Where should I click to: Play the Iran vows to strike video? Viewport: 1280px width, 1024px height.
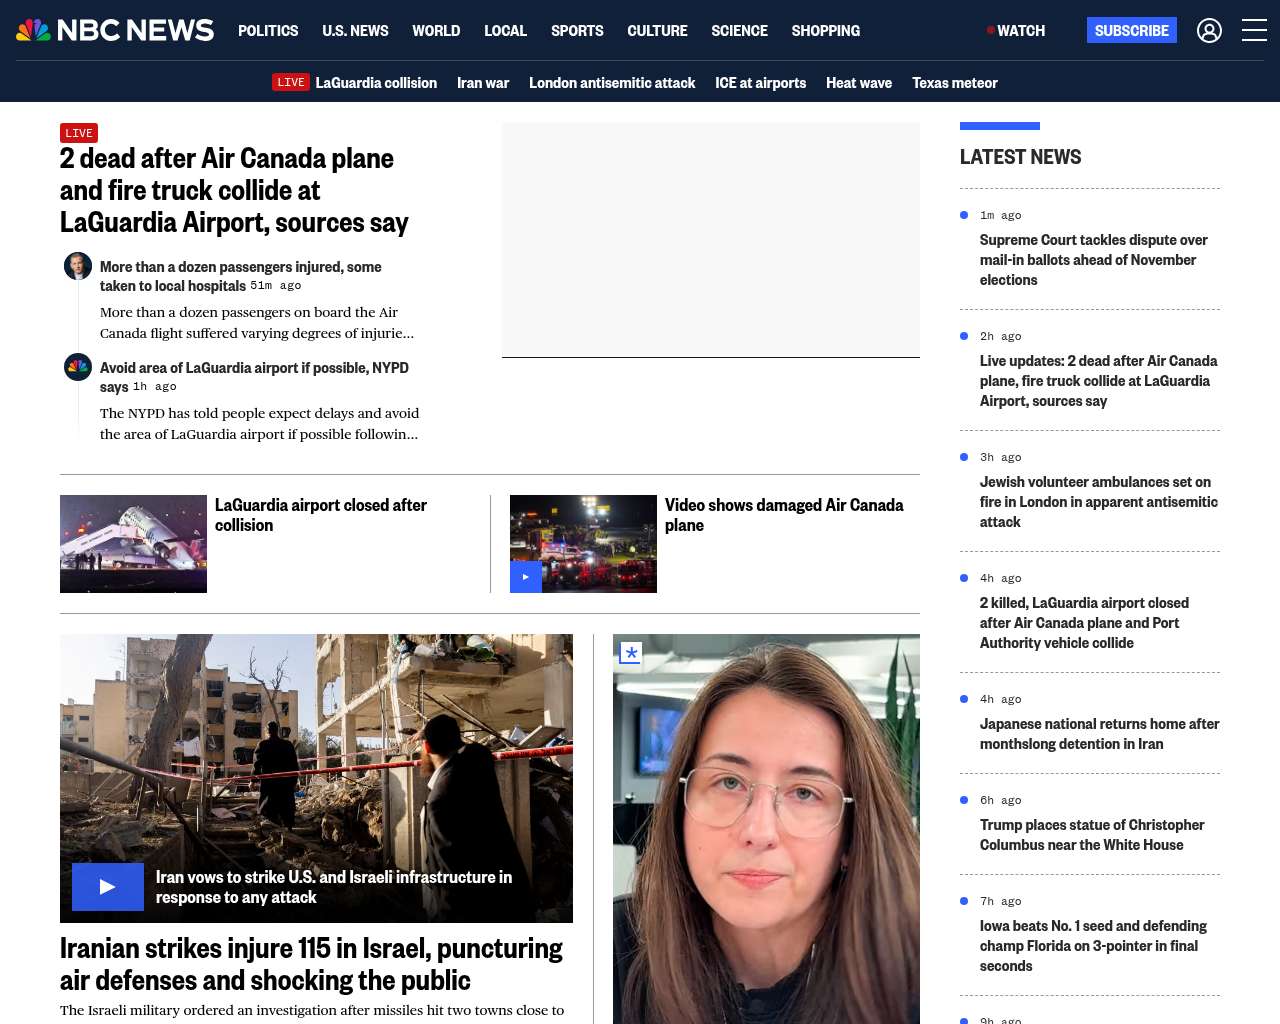click(x=108, y=887)
